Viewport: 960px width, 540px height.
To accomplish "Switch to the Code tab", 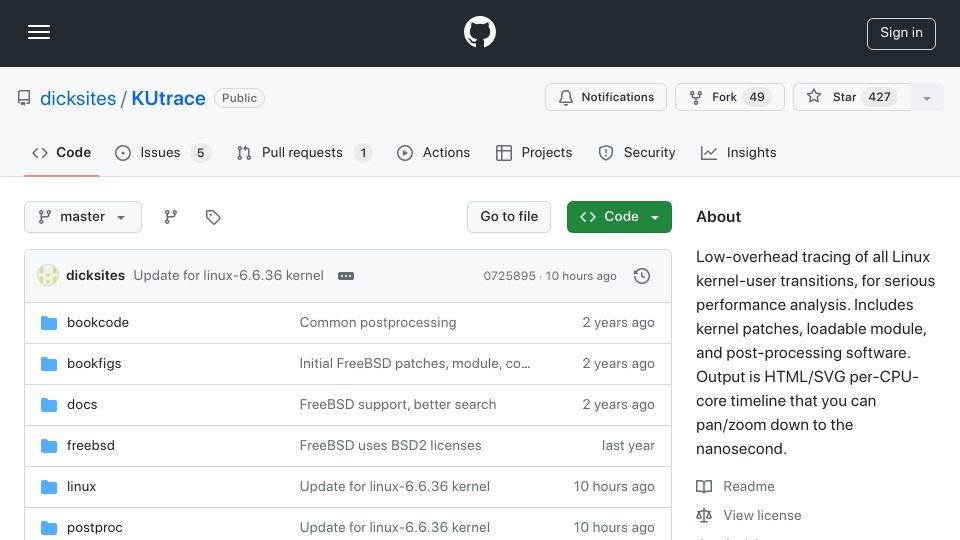I will pos(61,152).
